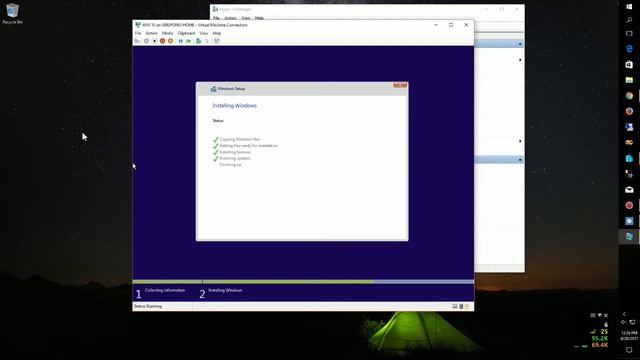Close the network meter desktop widget
The height and width of the screenshot is (360, 640).
(606, 315)
